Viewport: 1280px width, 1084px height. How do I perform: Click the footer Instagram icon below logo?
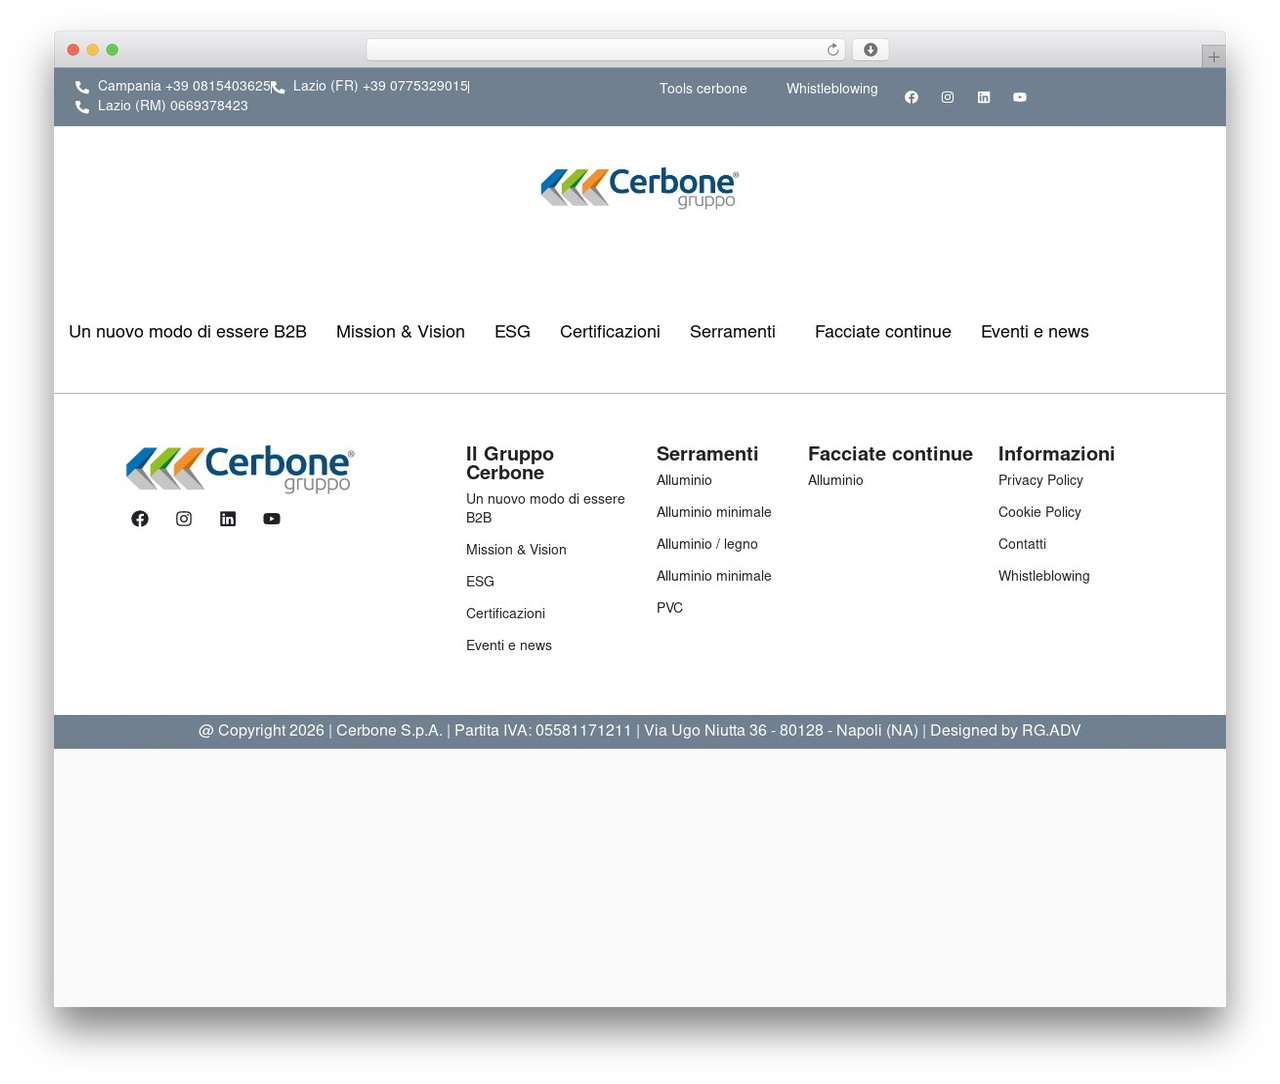coord(184,519)
